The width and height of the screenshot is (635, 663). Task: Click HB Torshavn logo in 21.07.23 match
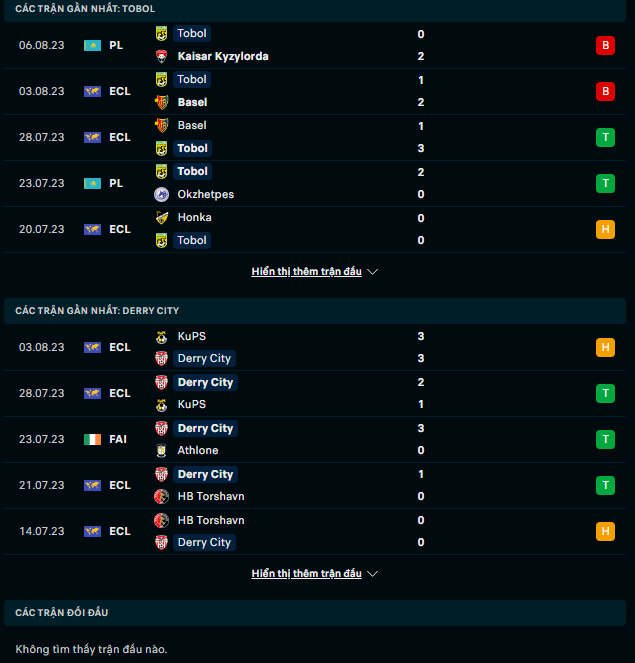coord(161,496)
